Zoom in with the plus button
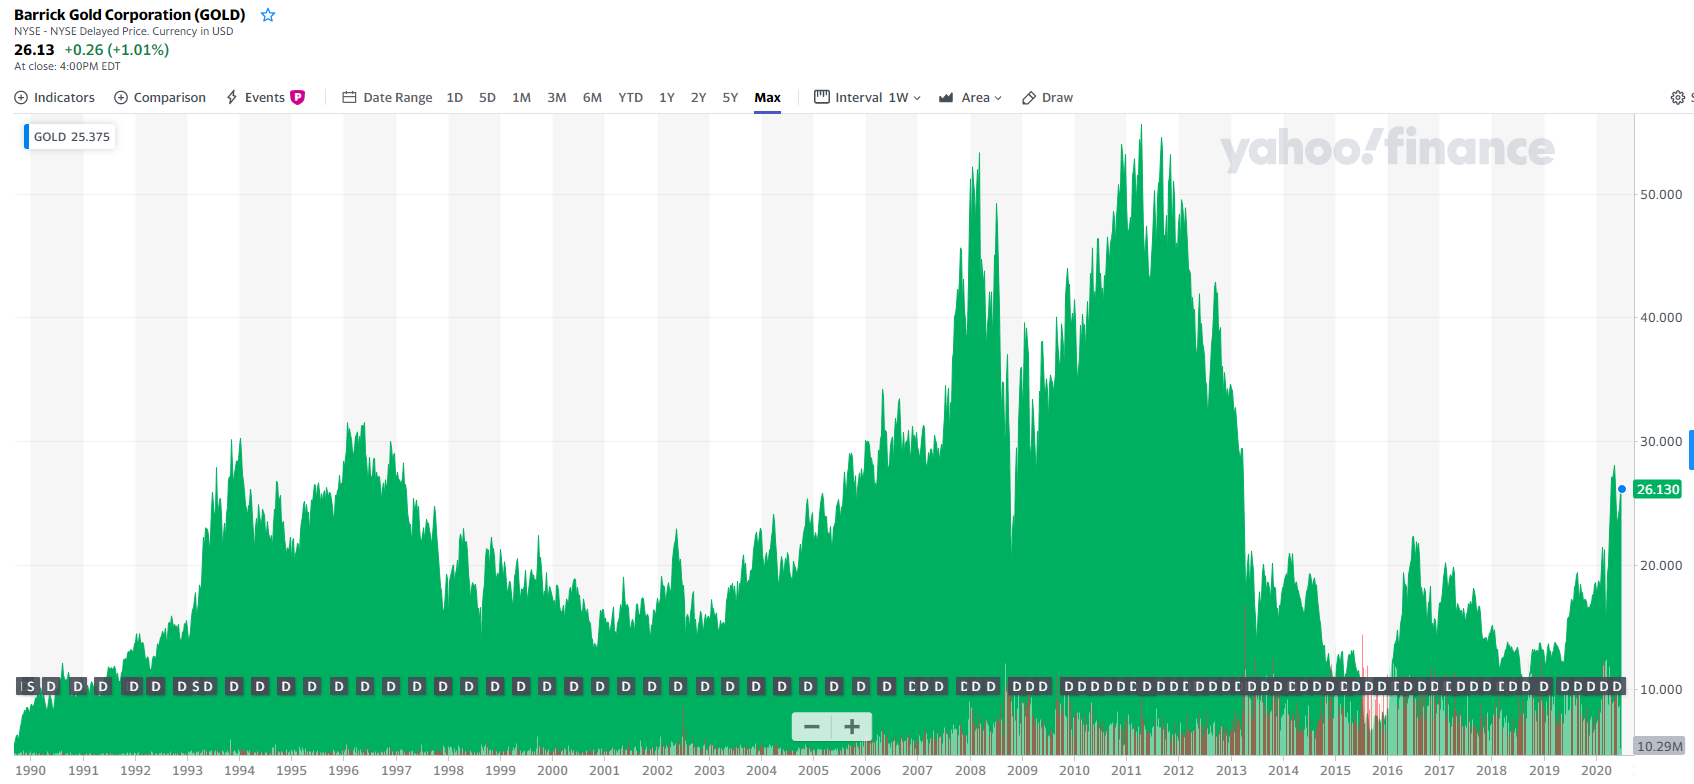The image size is (1694, 784). click(852, 727)
